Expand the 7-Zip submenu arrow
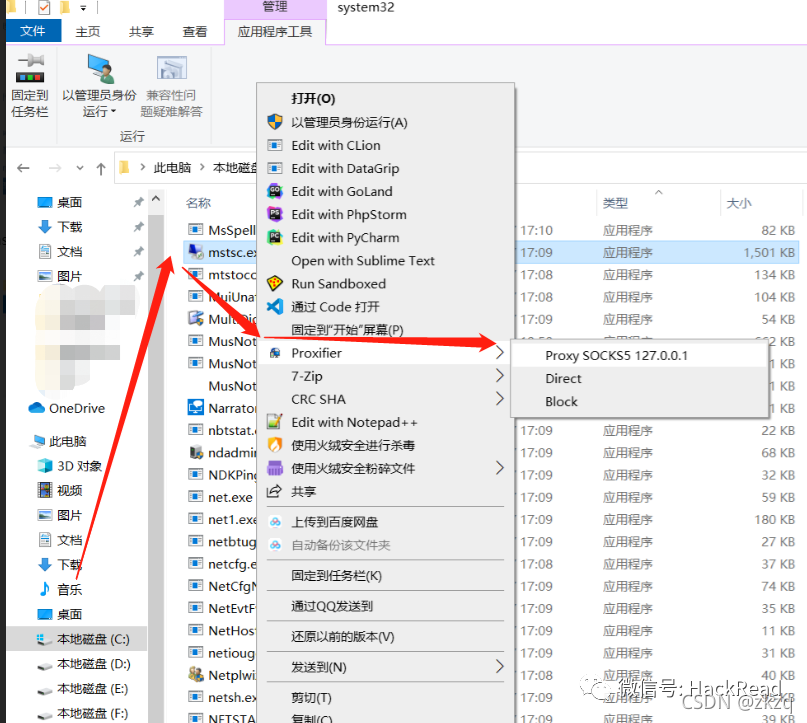 click(499, 376)
